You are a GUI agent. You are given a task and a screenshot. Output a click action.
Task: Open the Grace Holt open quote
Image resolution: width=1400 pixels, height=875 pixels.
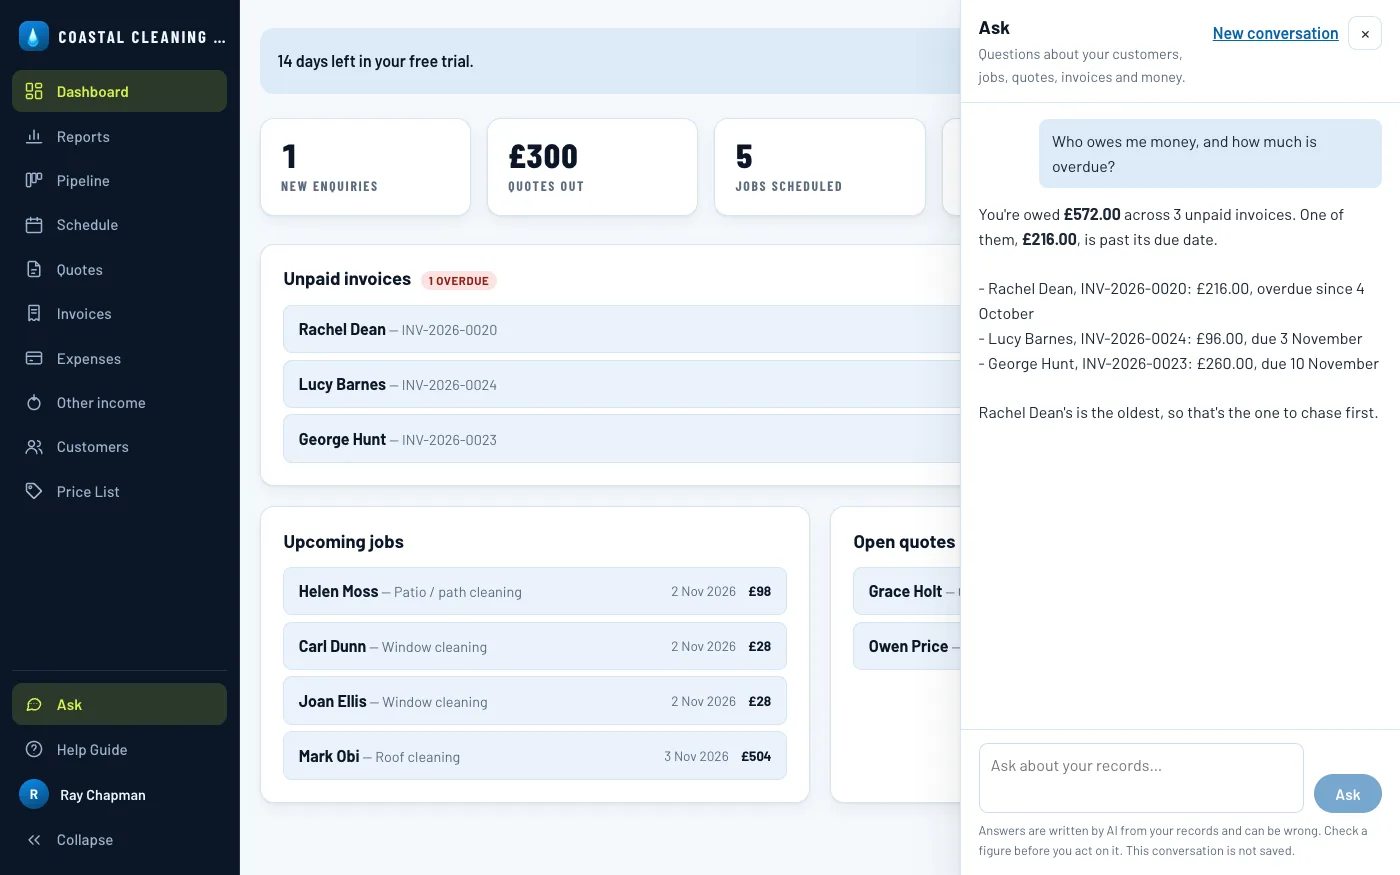907,591
